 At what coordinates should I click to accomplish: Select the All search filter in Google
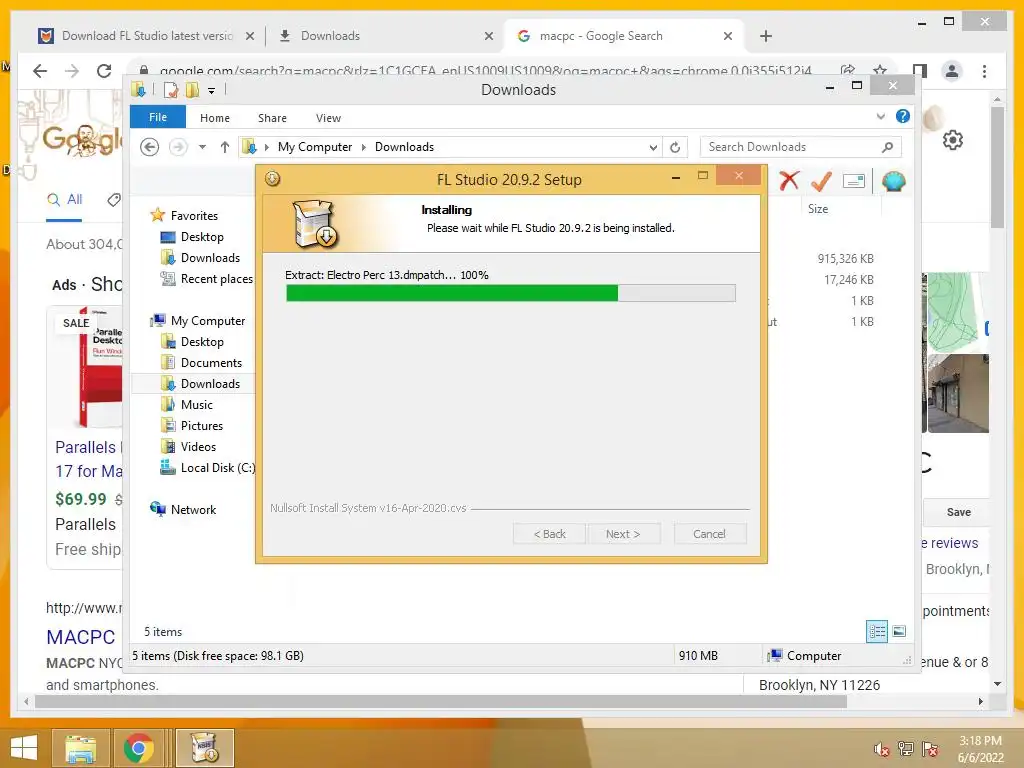(x=65, y=200)
